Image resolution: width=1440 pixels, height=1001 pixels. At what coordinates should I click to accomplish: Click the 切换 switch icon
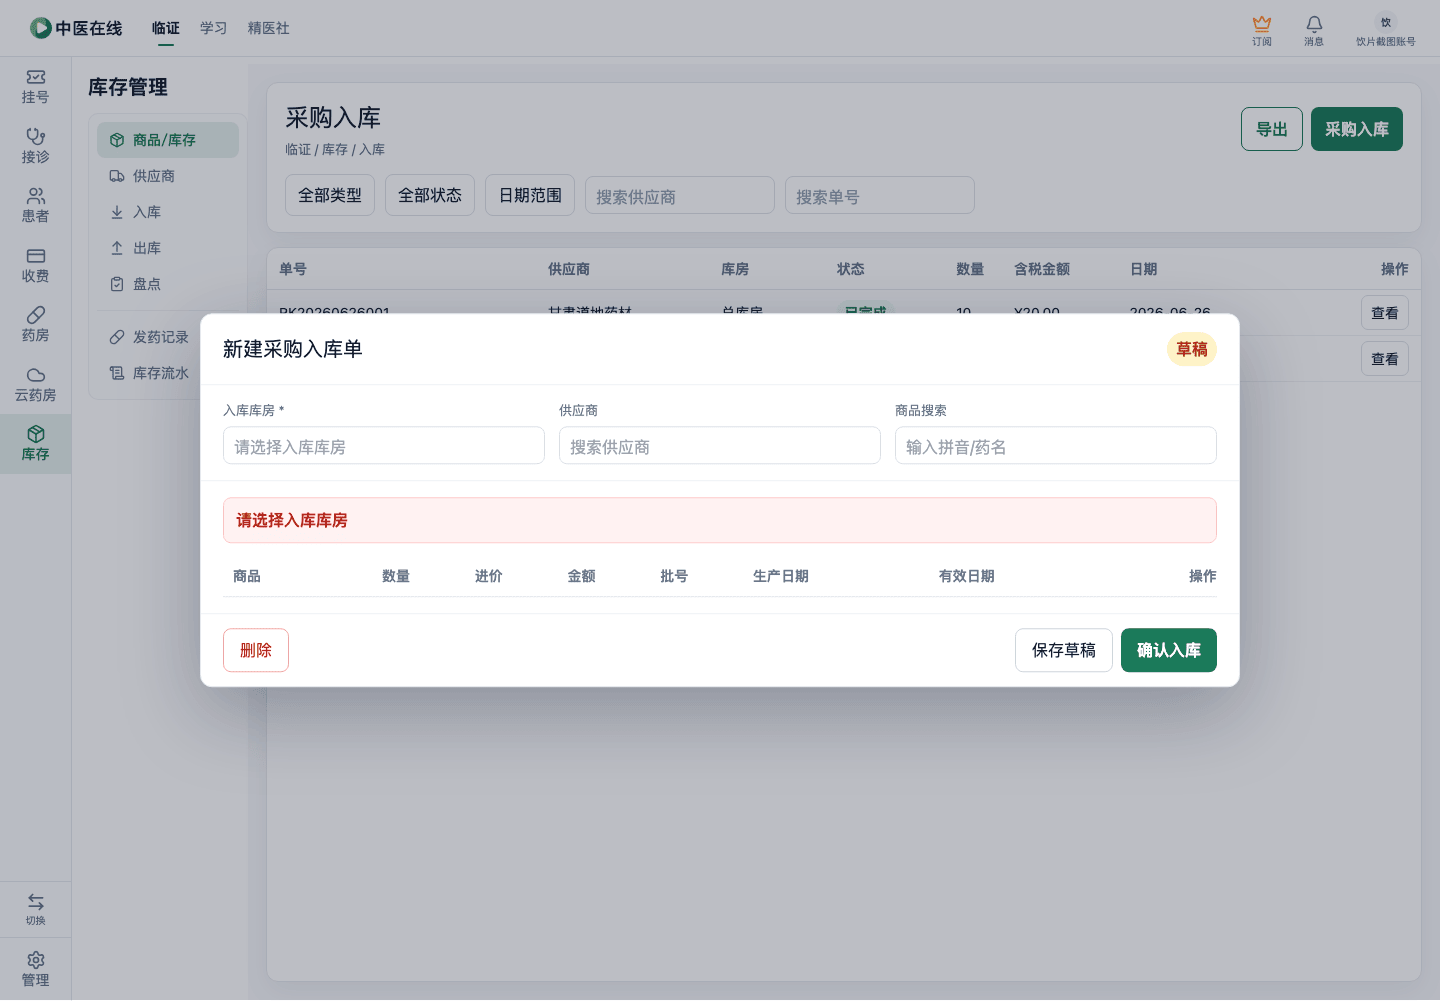tap(35, 909)
